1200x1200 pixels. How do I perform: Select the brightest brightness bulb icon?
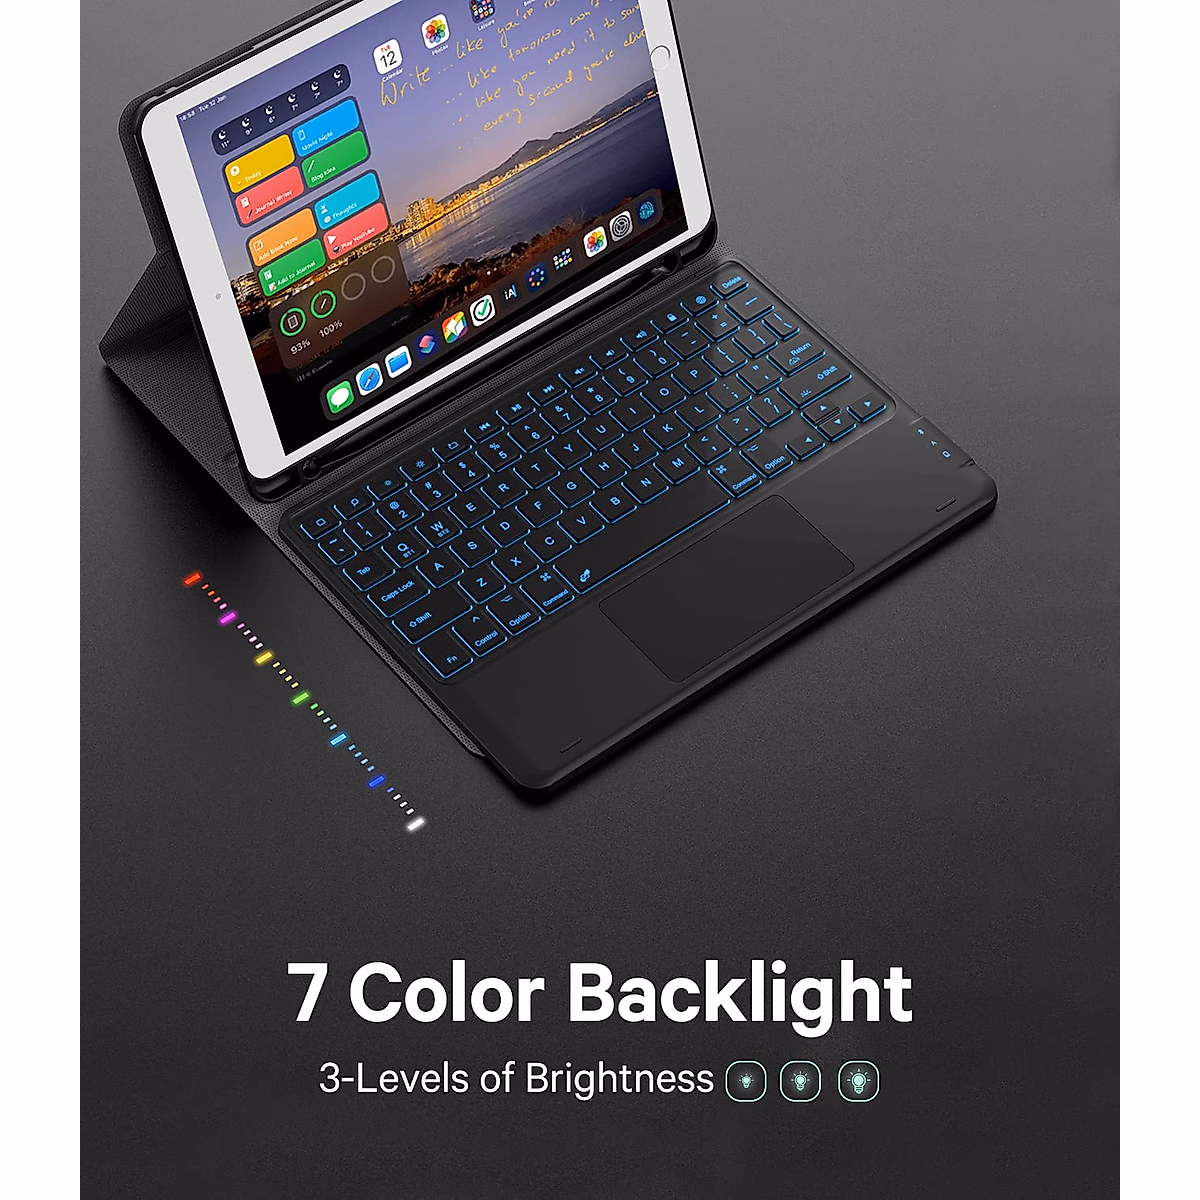(858, 1080)
